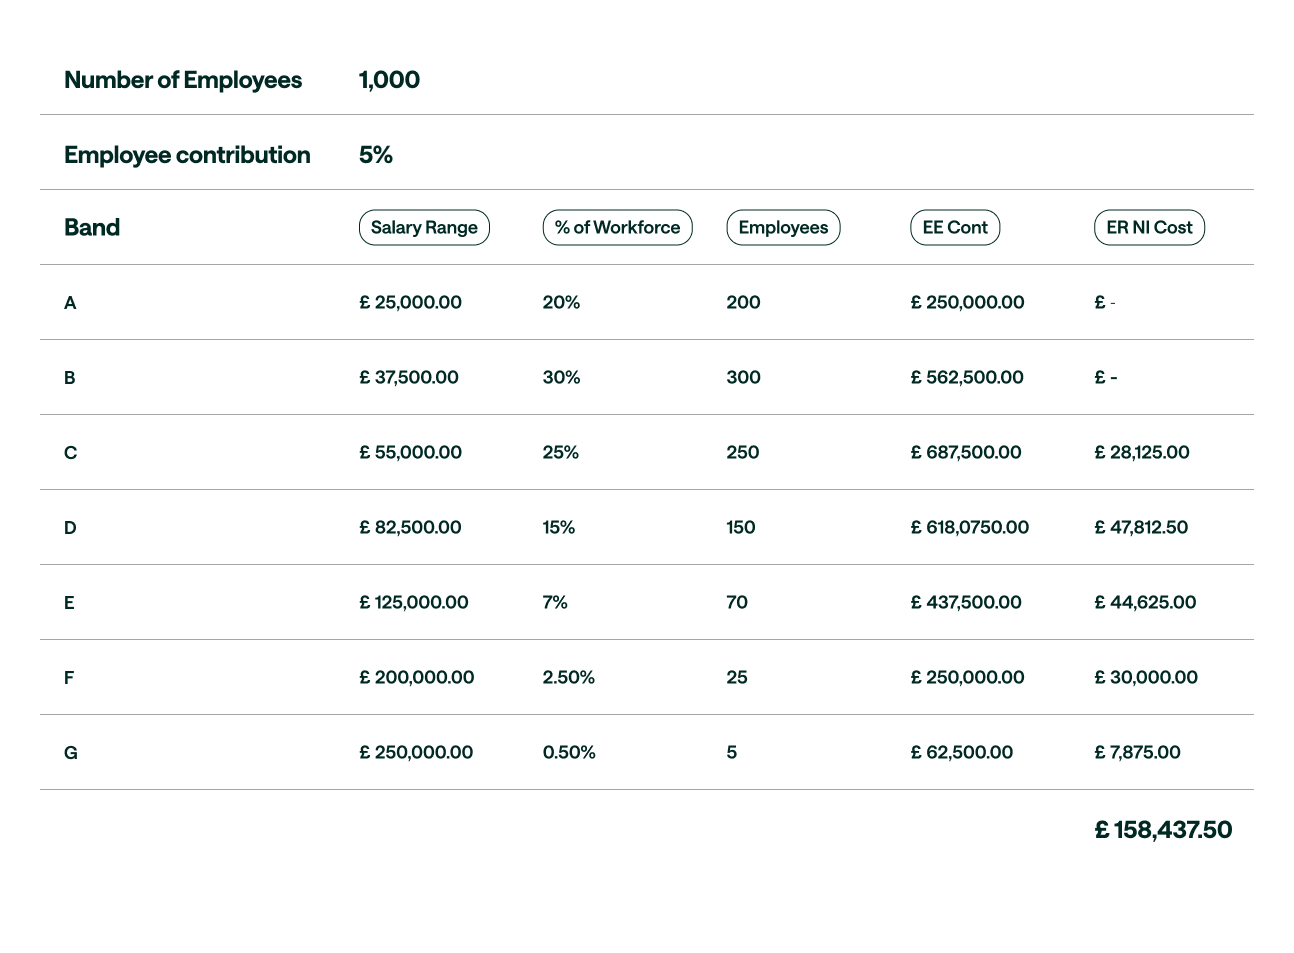Screen dimensions: 1294x953
Task: Select the 1,000 employees value
Action: tap(389, 80)
